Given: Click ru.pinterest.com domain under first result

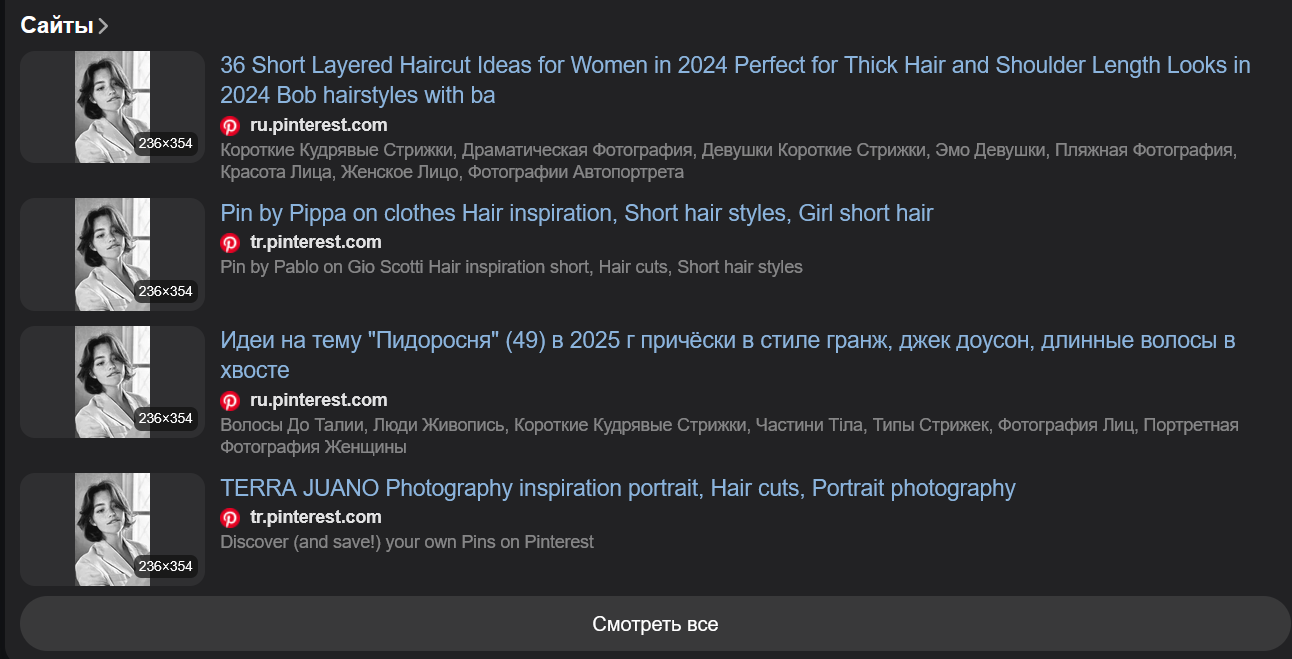Looking at the screenshot, I should pos(318,125).
